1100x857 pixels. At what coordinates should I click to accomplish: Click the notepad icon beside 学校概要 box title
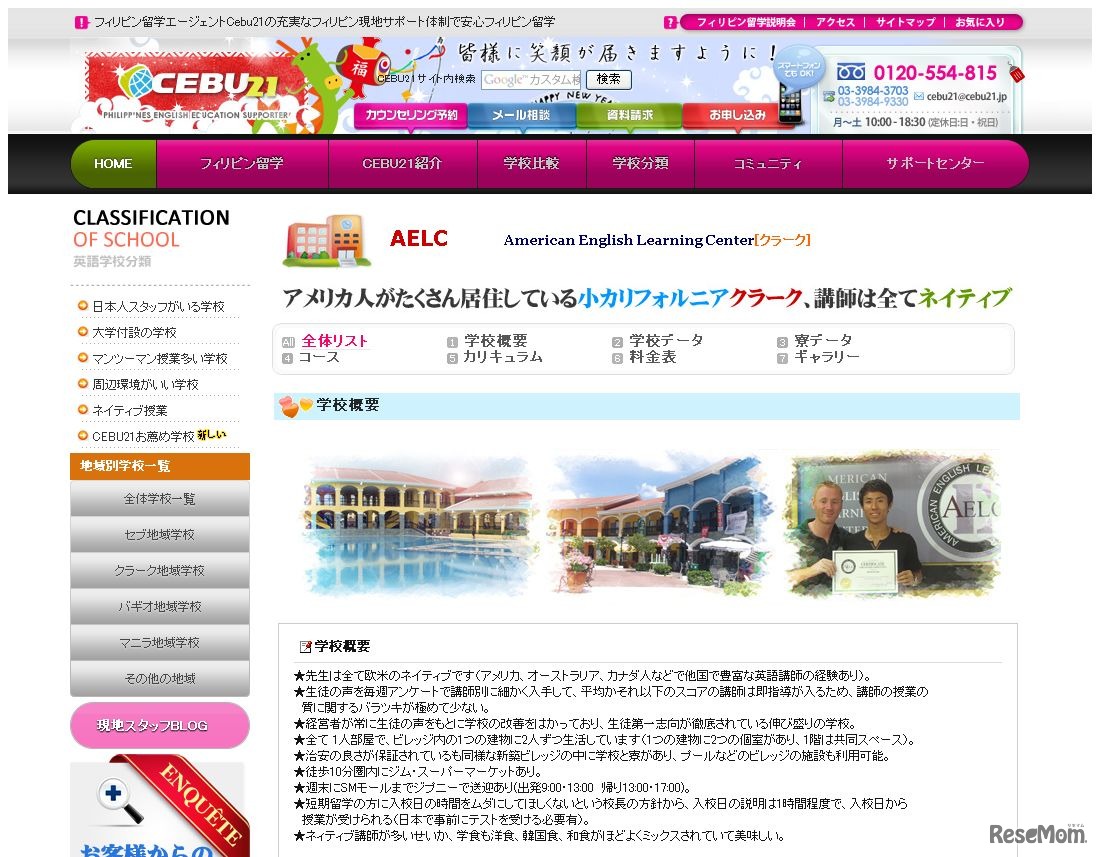click(305, 647)
